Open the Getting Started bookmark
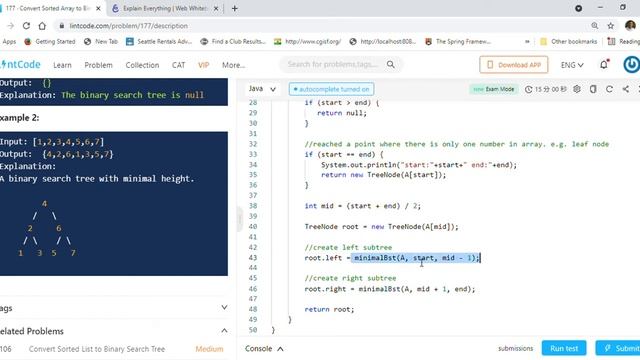This screenshot has width=640, height=360. 50,42
